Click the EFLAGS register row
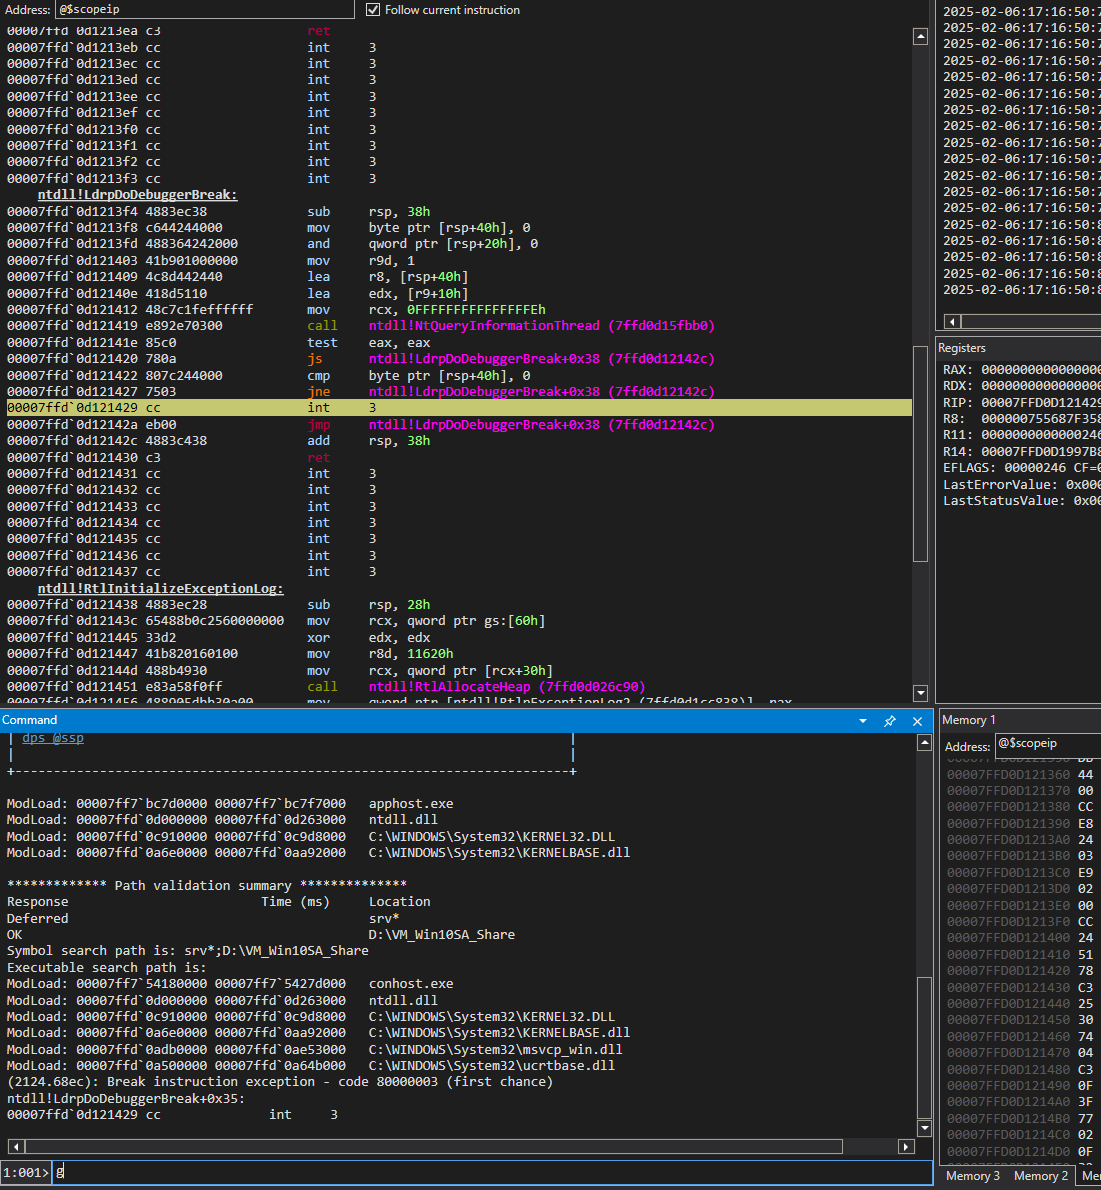The image size is (1101, 1190). (1021, 468)
